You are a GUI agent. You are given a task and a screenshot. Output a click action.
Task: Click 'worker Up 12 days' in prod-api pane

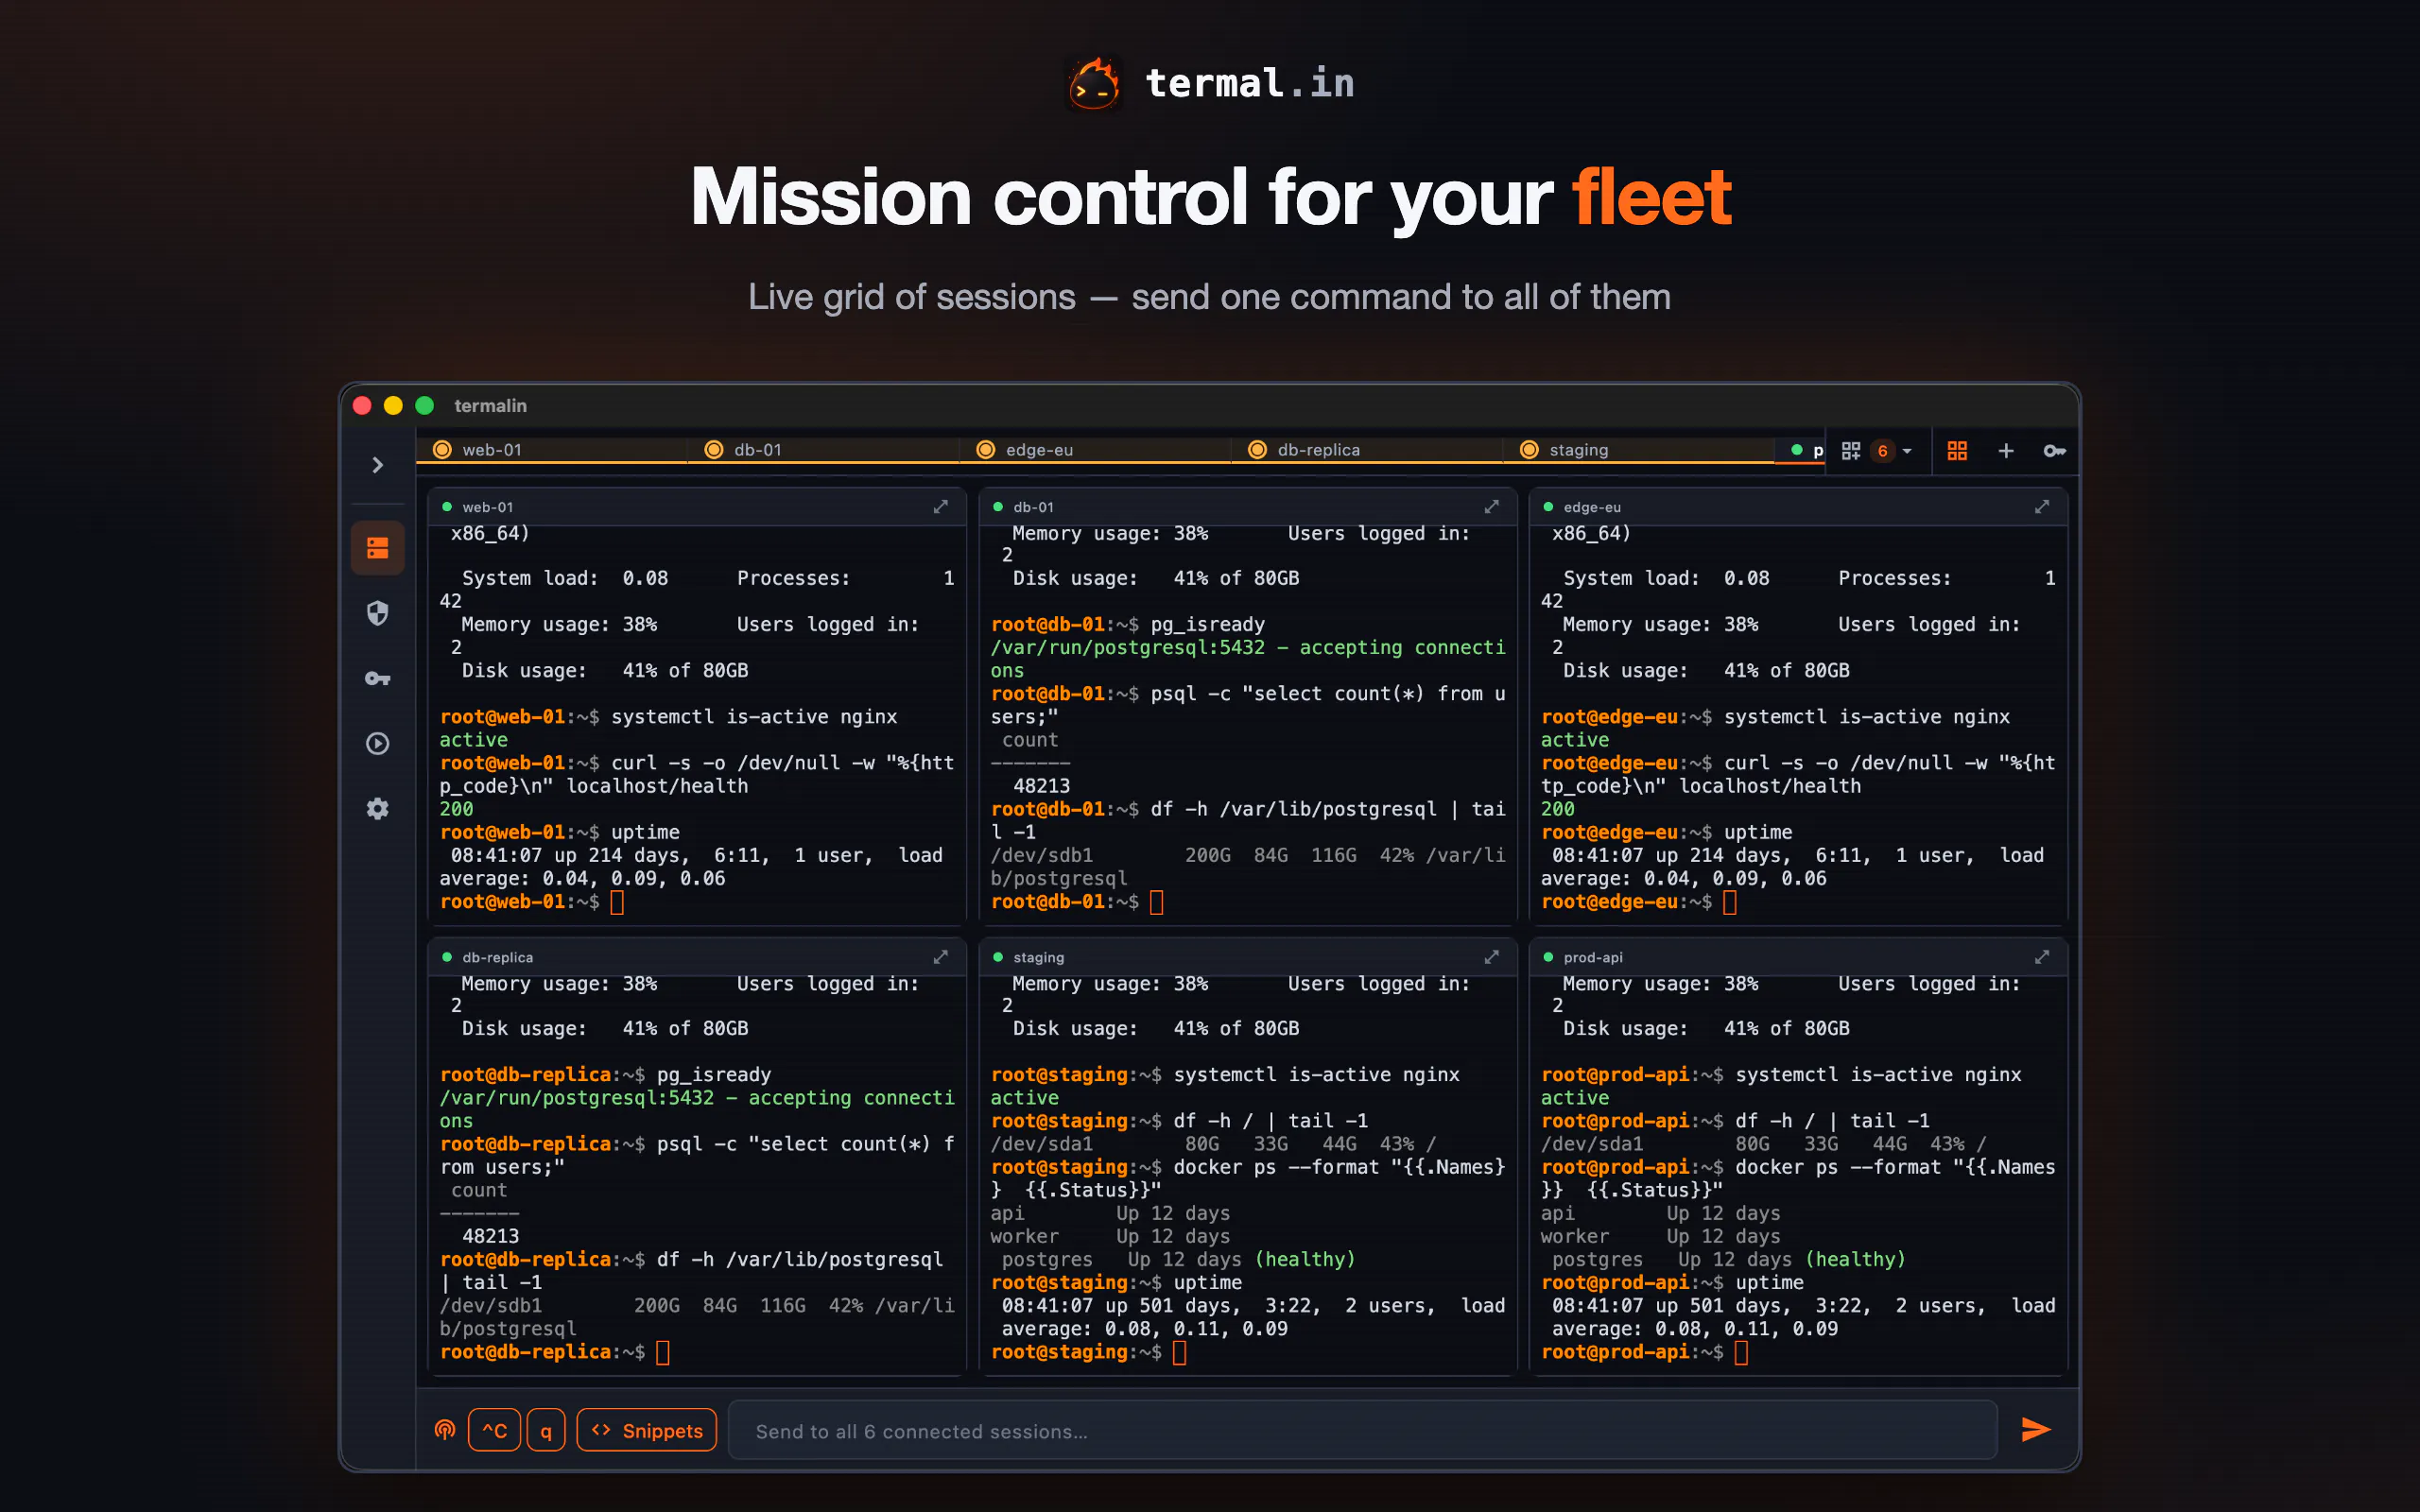(x=1660, y=1237)
